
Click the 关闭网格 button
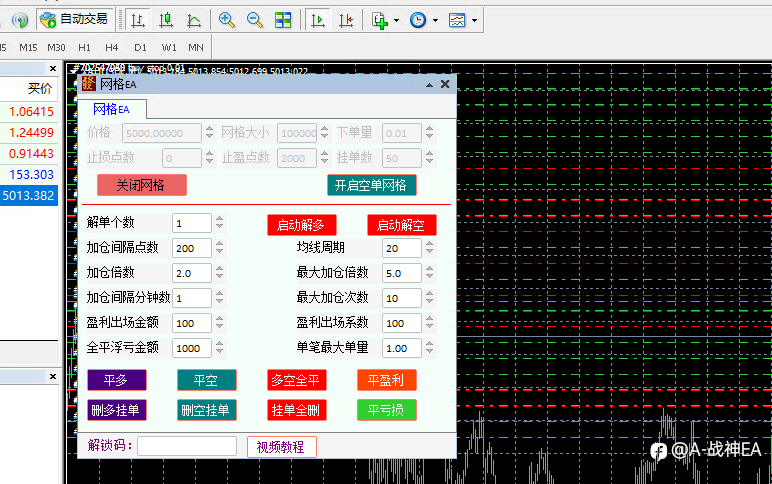(x=142, y=185)
